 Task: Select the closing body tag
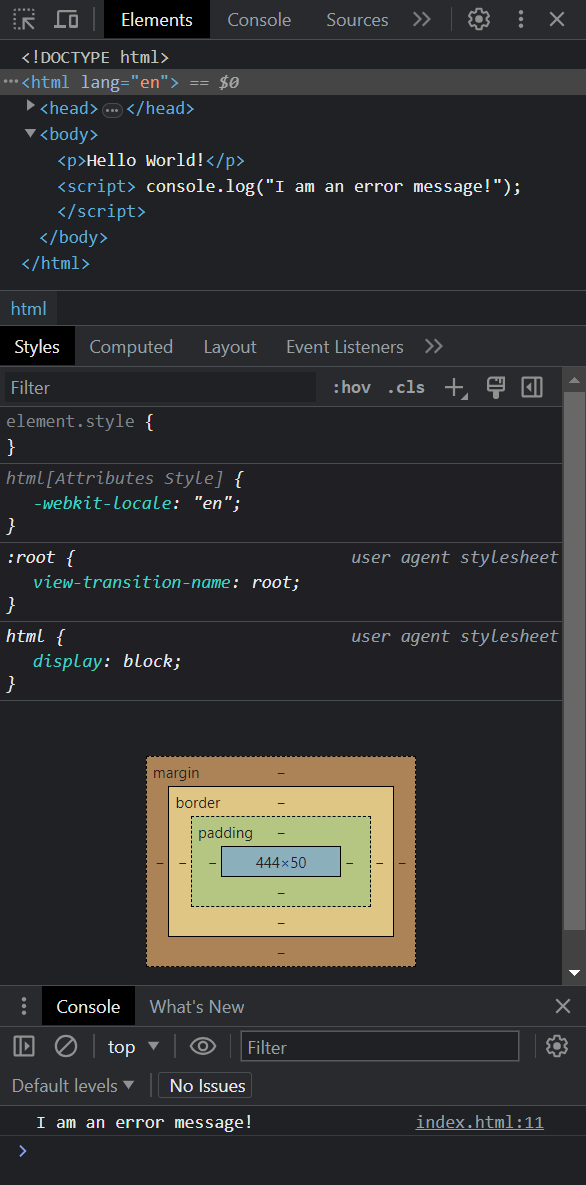coord(73,237)
